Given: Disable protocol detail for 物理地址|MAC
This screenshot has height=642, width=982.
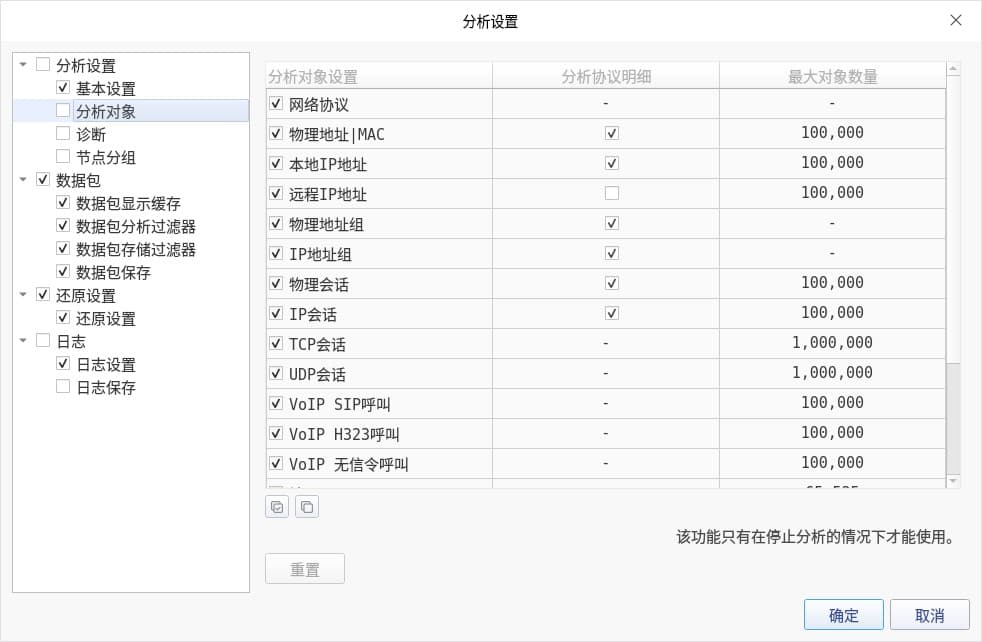Looking at the screenshot, I should tap(612, 133).
